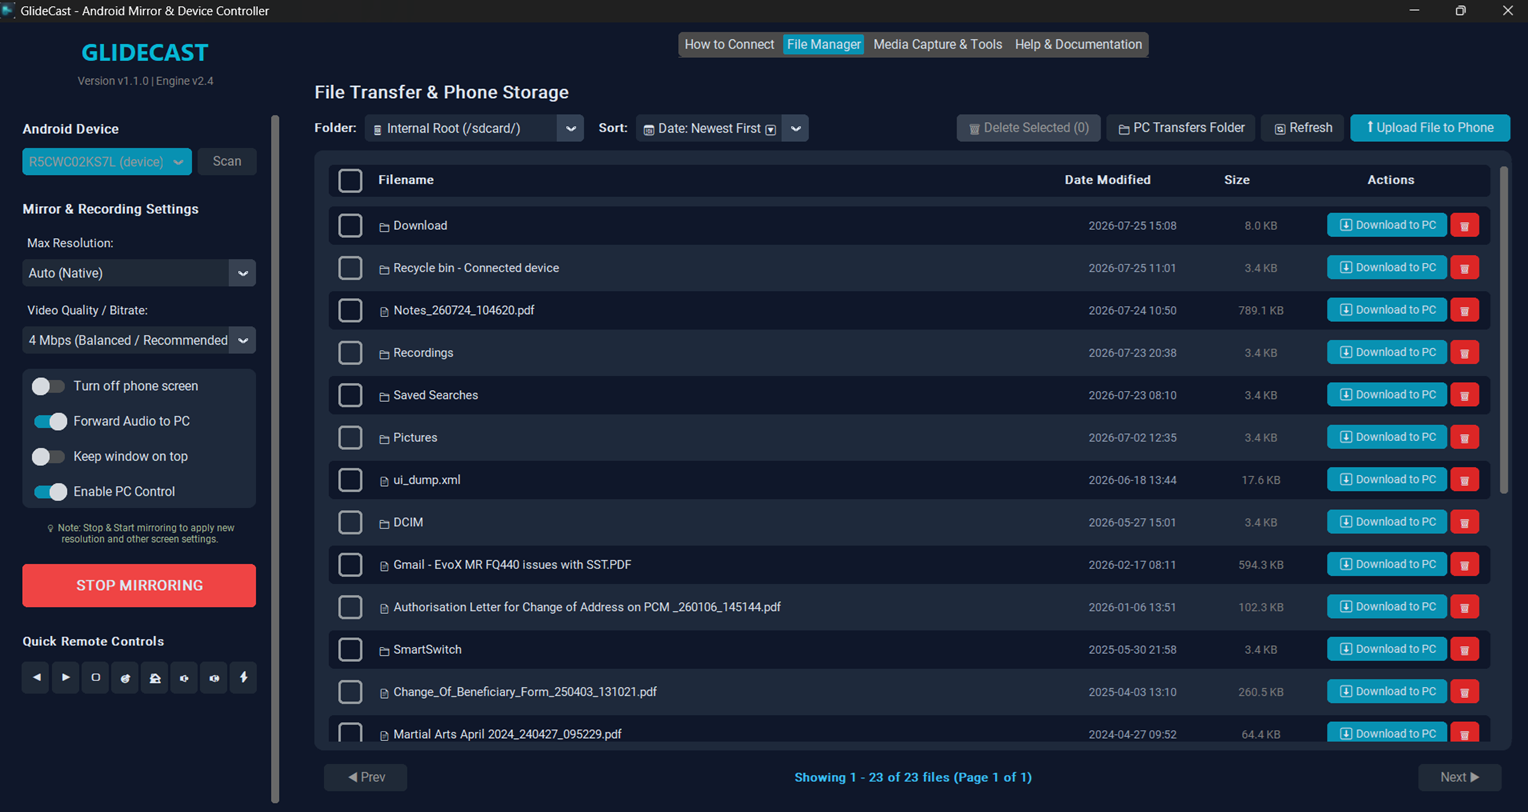
Task: Click Upload File to Phone button
Action: [x=1430, y=128]
